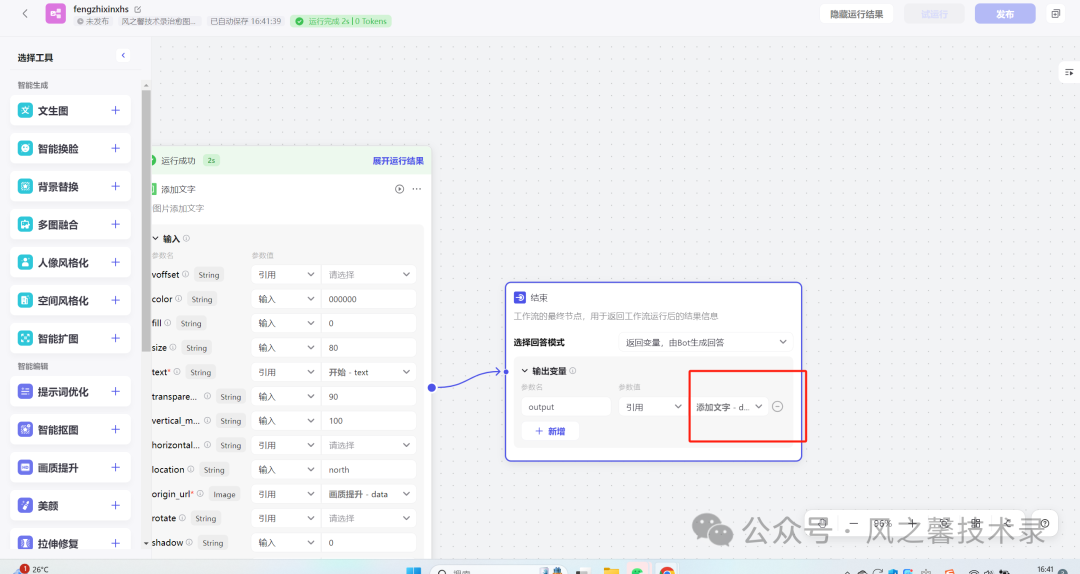Open the 添加文字 node more options
This screenshot has height=574, width=1080.
click(x=417, y=189)
